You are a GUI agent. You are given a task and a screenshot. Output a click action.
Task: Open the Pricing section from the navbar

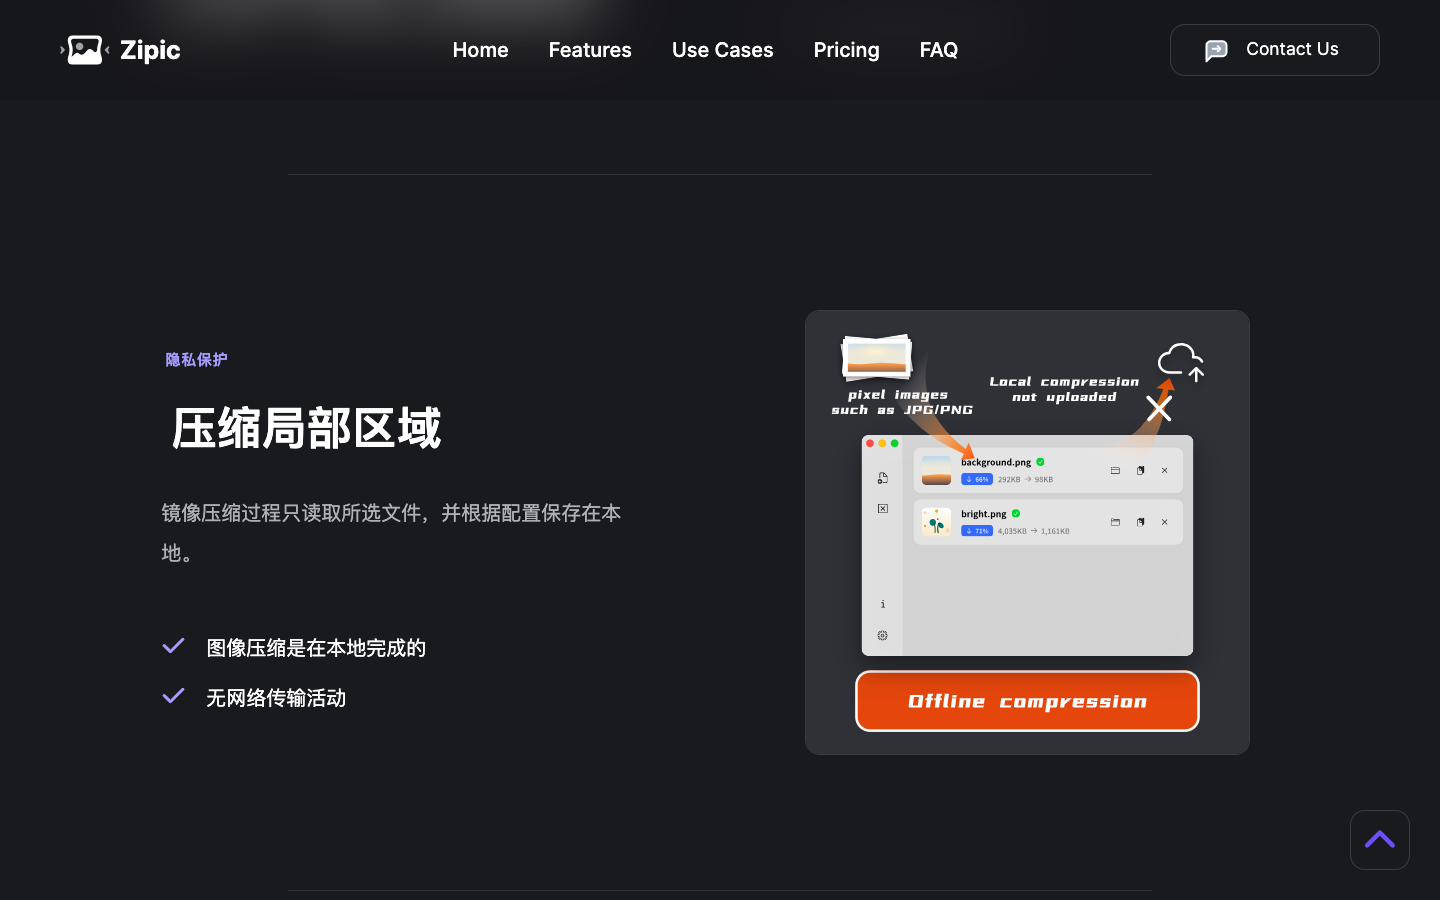846,49
